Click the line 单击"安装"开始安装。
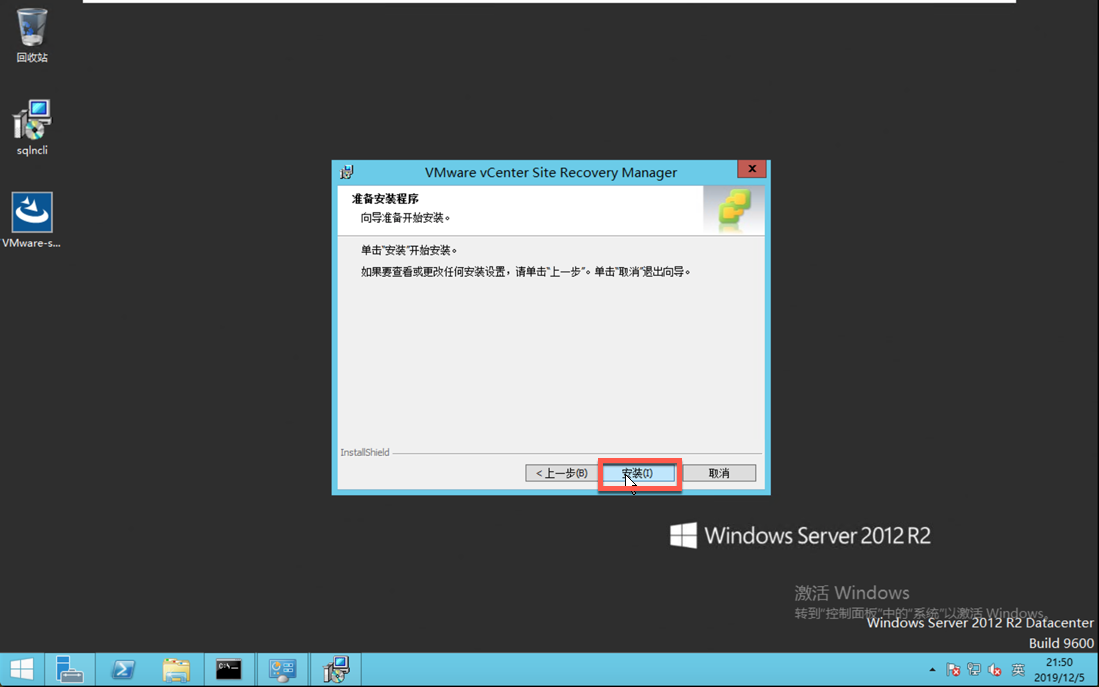Viewport: 1099px width, 687px height. point(409,250)
